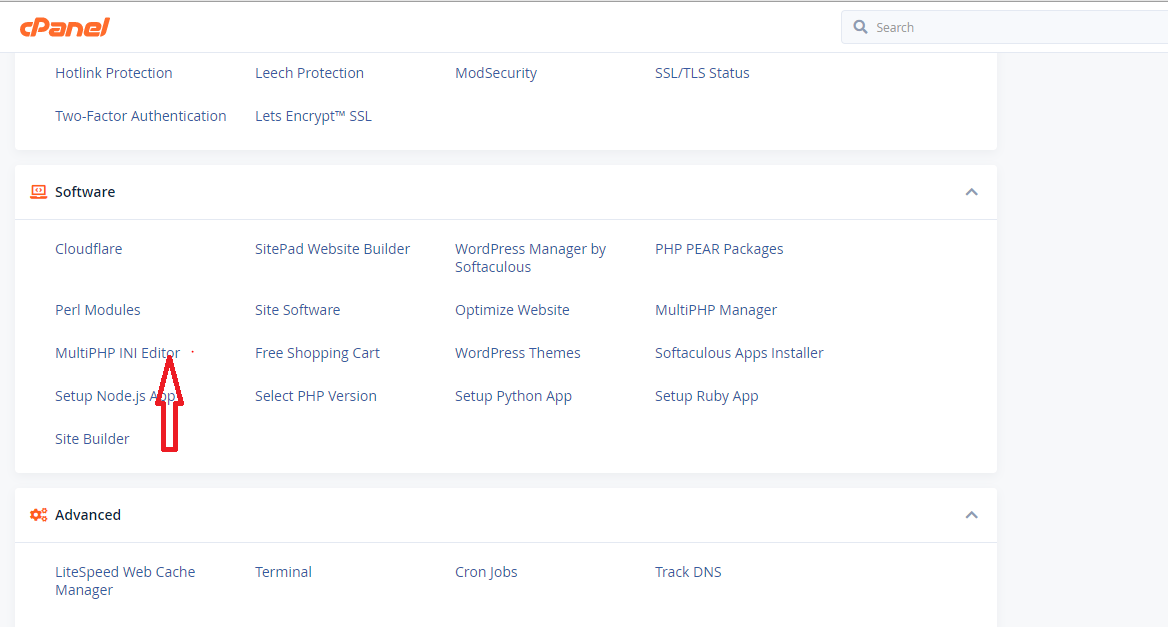
Task: Go to PHP PEAR Packages
Action: click(x=719, y=249)
